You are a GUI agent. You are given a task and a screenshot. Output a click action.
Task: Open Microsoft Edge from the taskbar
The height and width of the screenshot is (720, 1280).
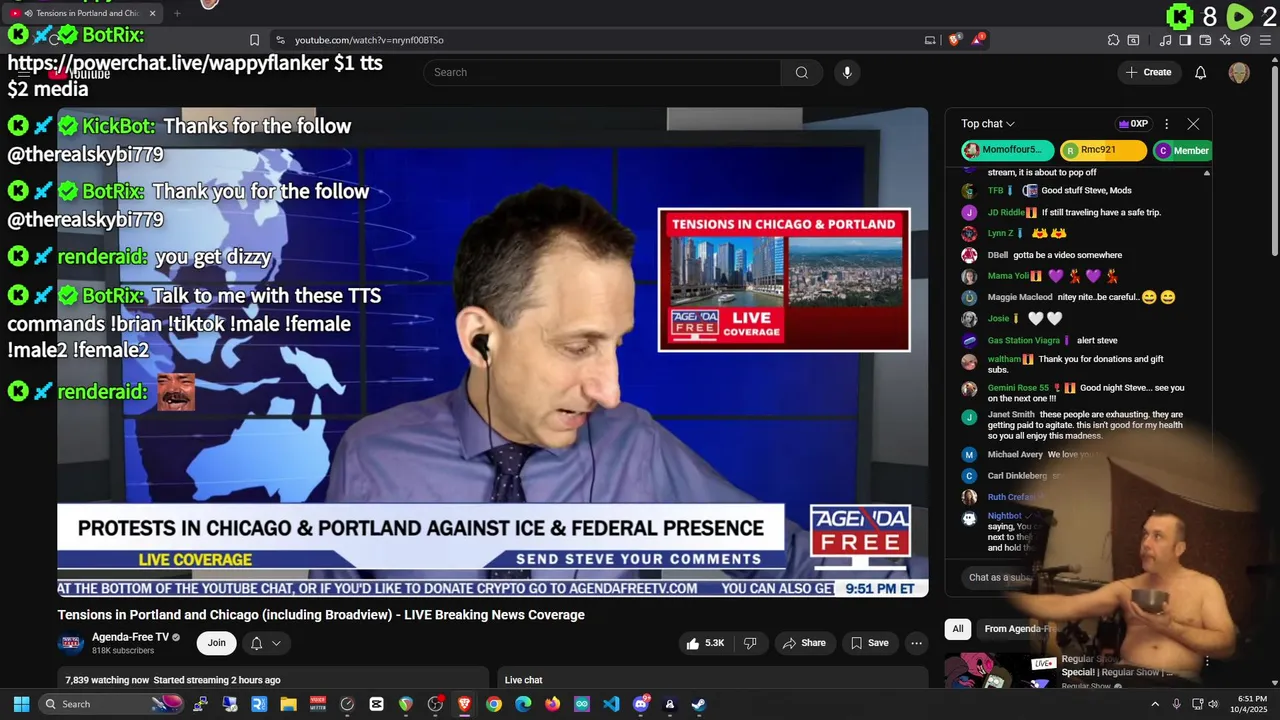[x=523, y=704]
